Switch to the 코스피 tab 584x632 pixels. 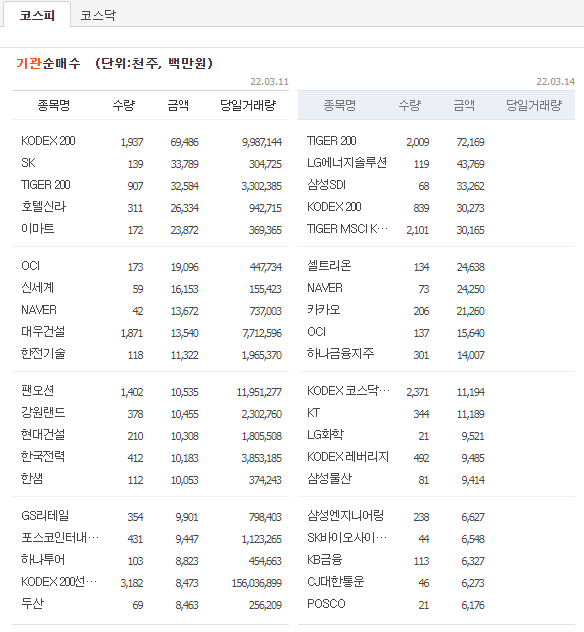[37, 15]
